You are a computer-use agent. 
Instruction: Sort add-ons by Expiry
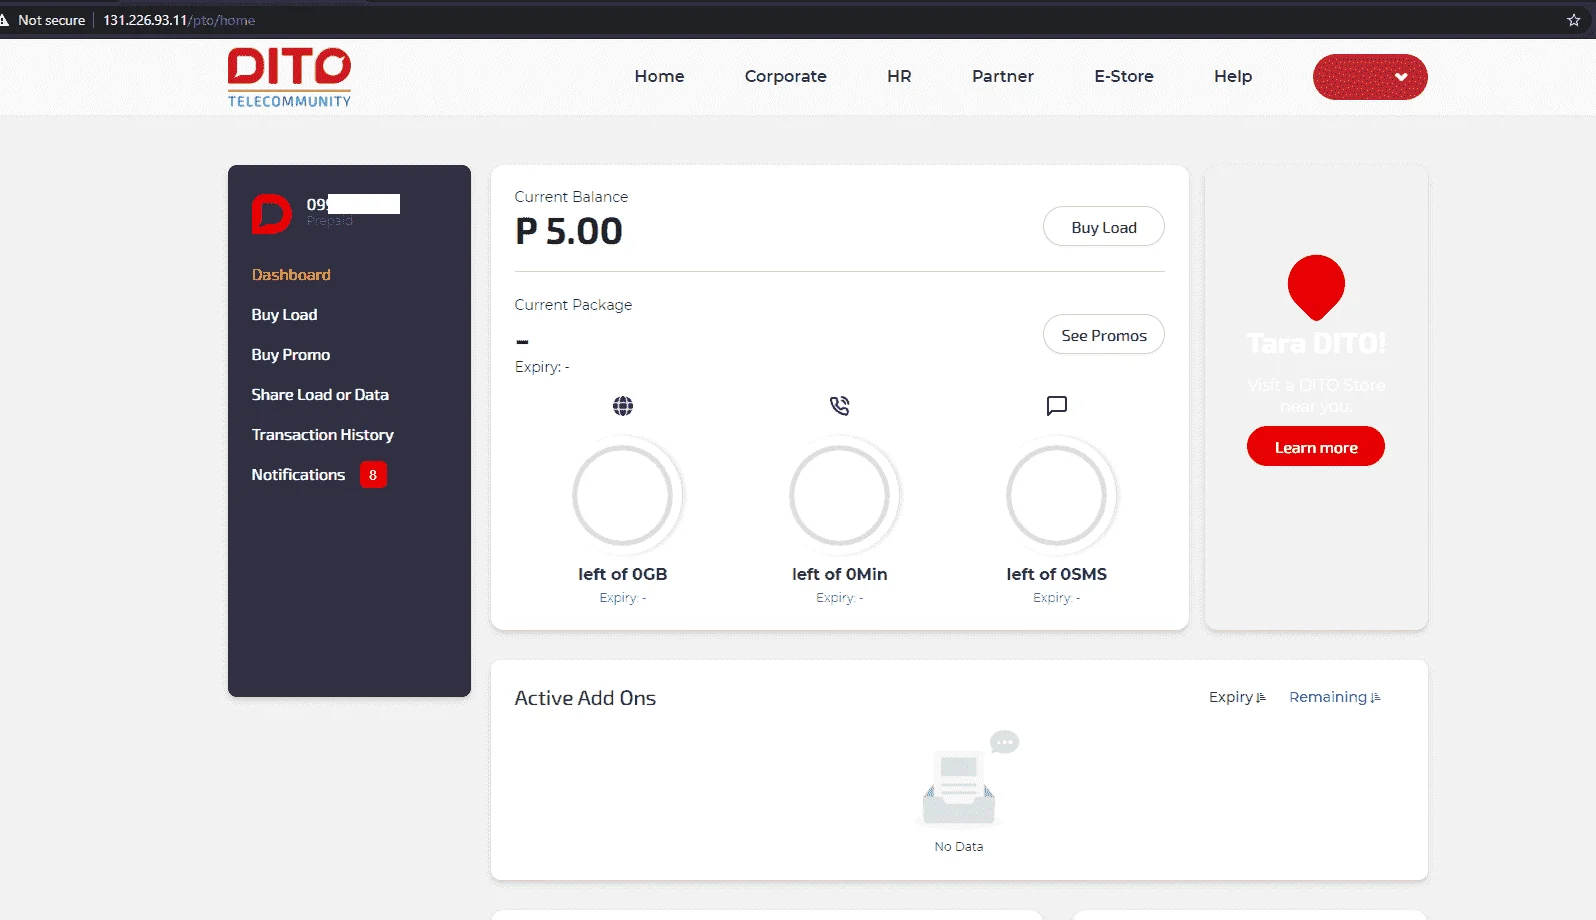point(1237,697)
